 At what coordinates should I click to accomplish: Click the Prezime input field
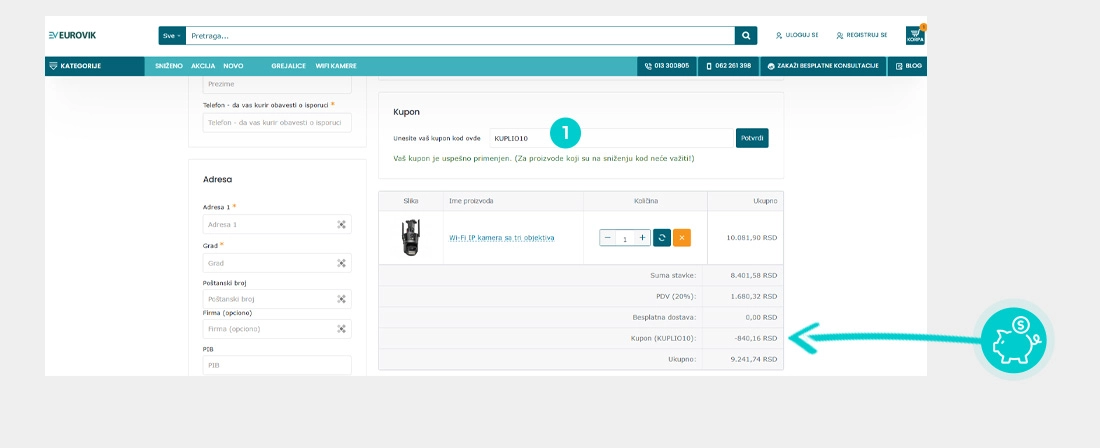pyautogui.click(x=277, y=84)
